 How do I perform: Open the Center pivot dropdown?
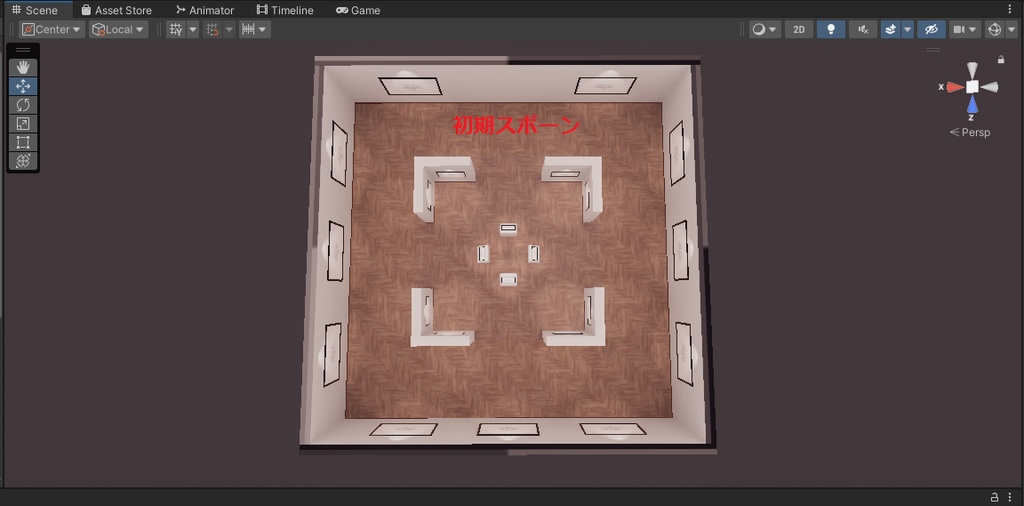coord(52,29)
